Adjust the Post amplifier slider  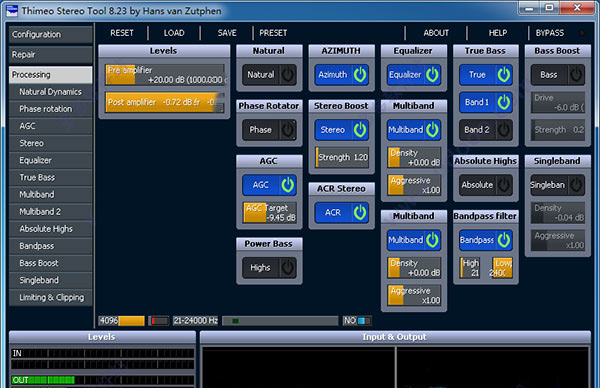[165, 102]
